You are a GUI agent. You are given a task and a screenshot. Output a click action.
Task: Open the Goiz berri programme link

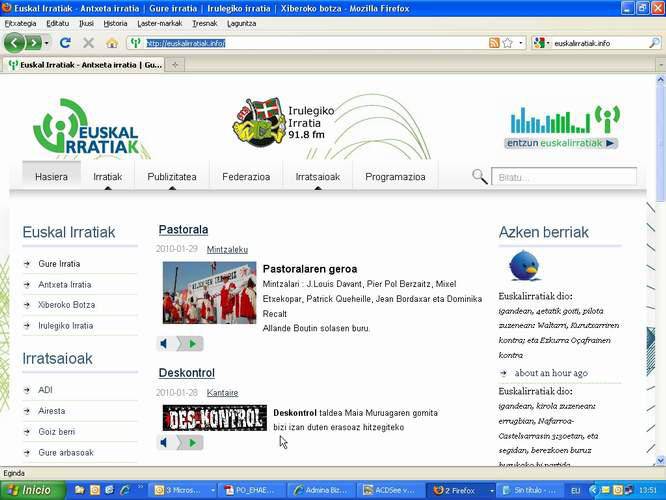click(x=56, y=432)
